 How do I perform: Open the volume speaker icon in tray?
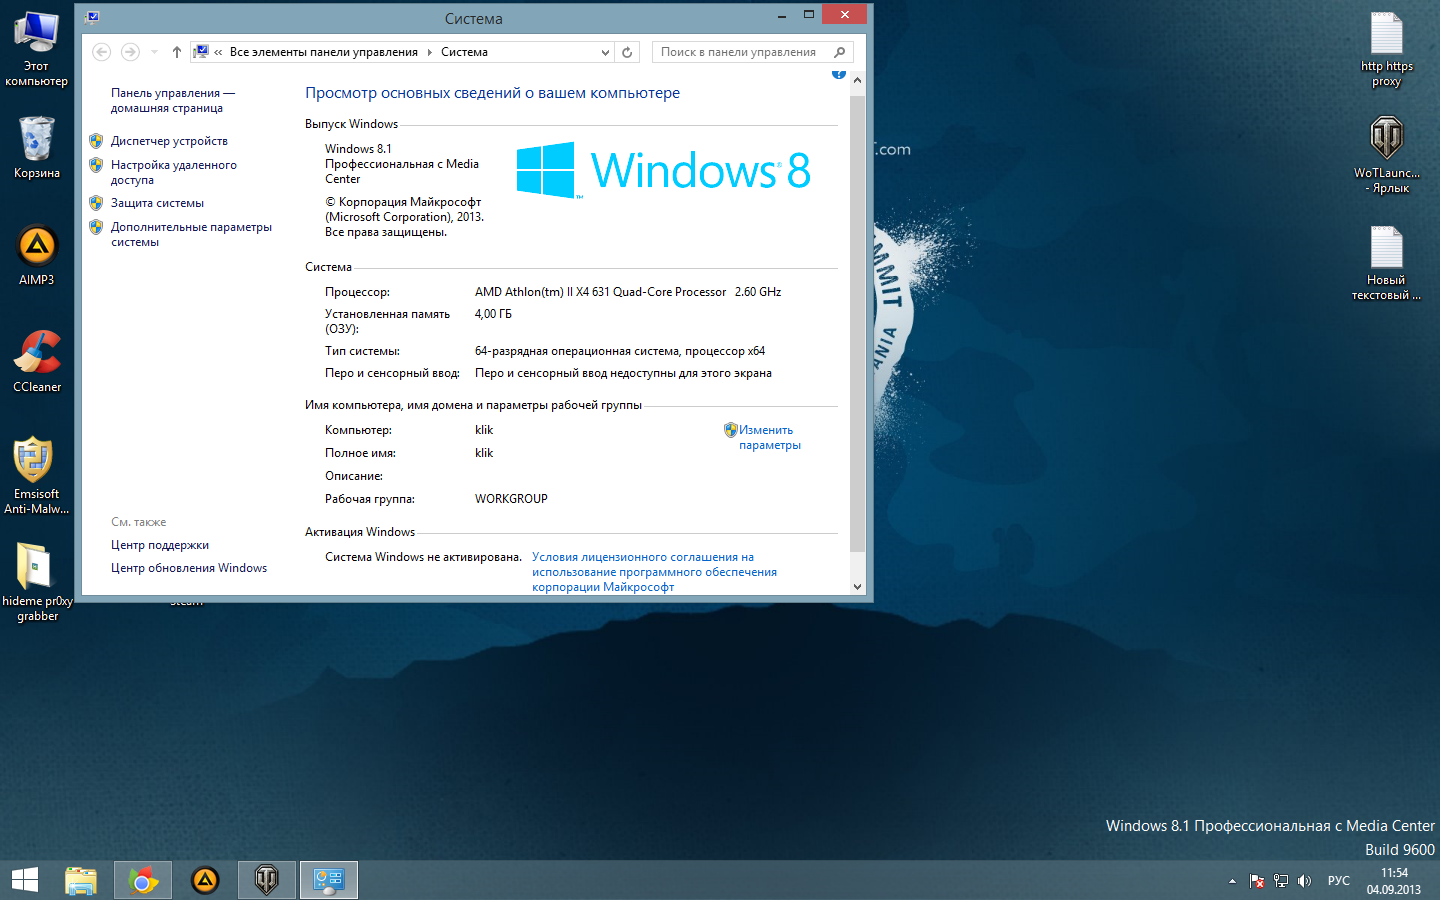pyautogui.click(x=1304, y=881)
